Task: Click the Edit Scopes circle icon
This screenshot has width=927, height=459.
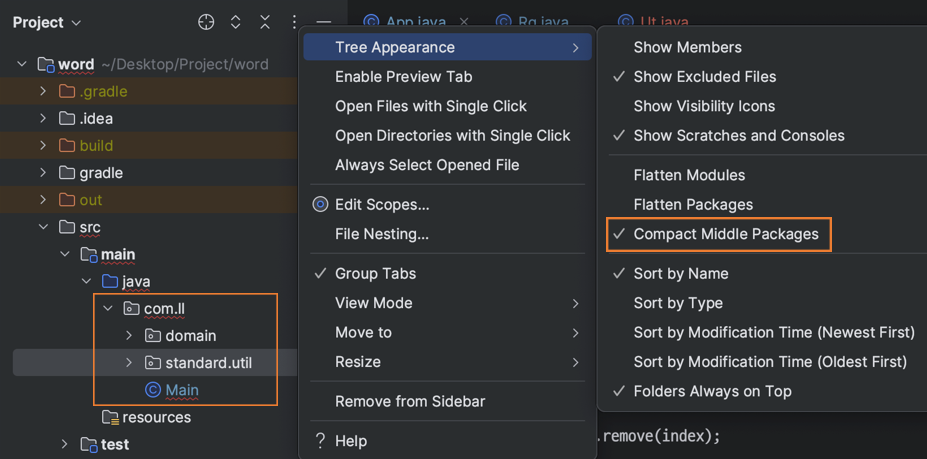Action: point(320,204)
